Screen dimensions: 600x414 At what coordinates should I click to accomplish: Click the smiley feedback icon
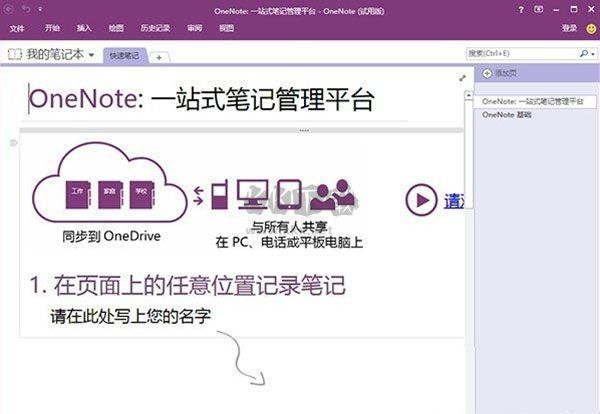(591, 29)
